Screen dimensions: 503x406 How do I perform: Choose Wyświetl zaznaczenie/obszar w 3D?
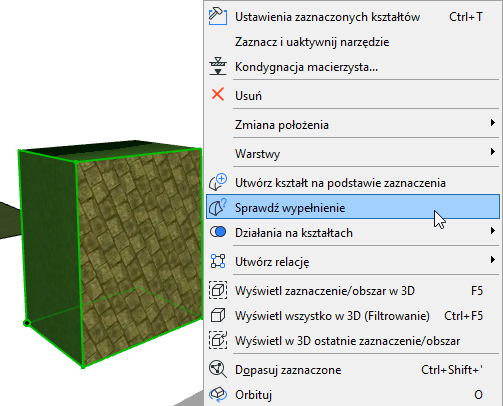point(353,291)
